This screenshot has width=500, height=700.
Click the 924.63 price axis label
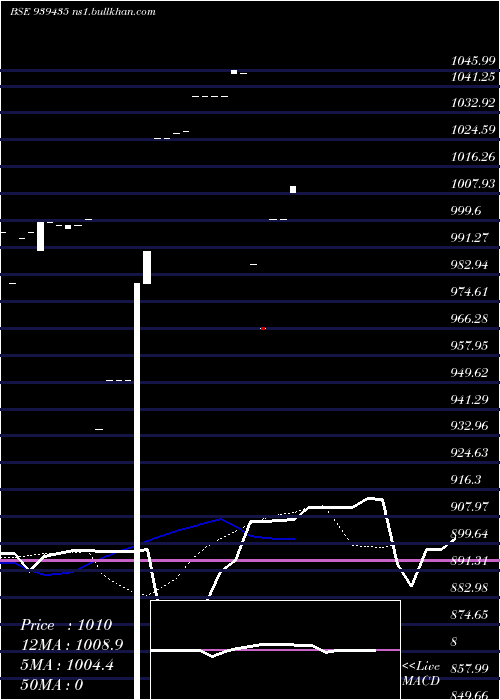coord(469,453)
